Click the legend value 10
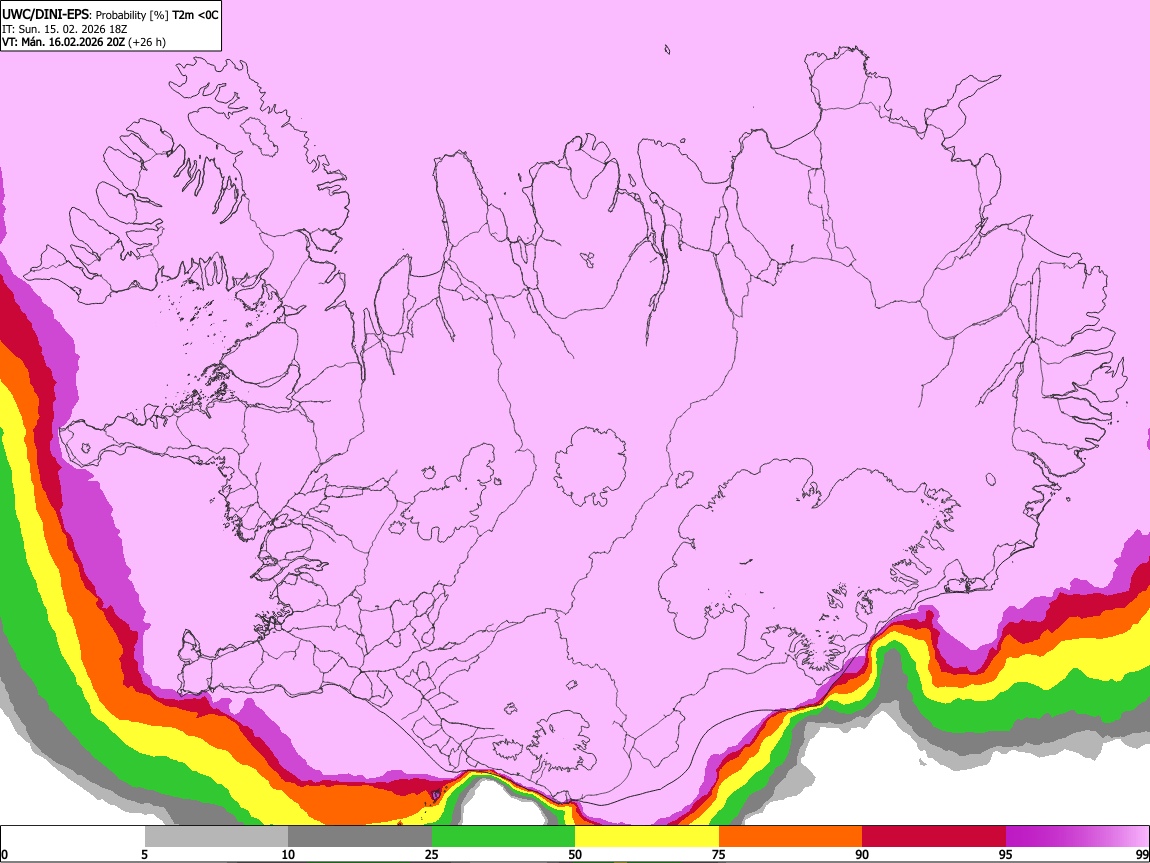 click(x=288, y=854)
